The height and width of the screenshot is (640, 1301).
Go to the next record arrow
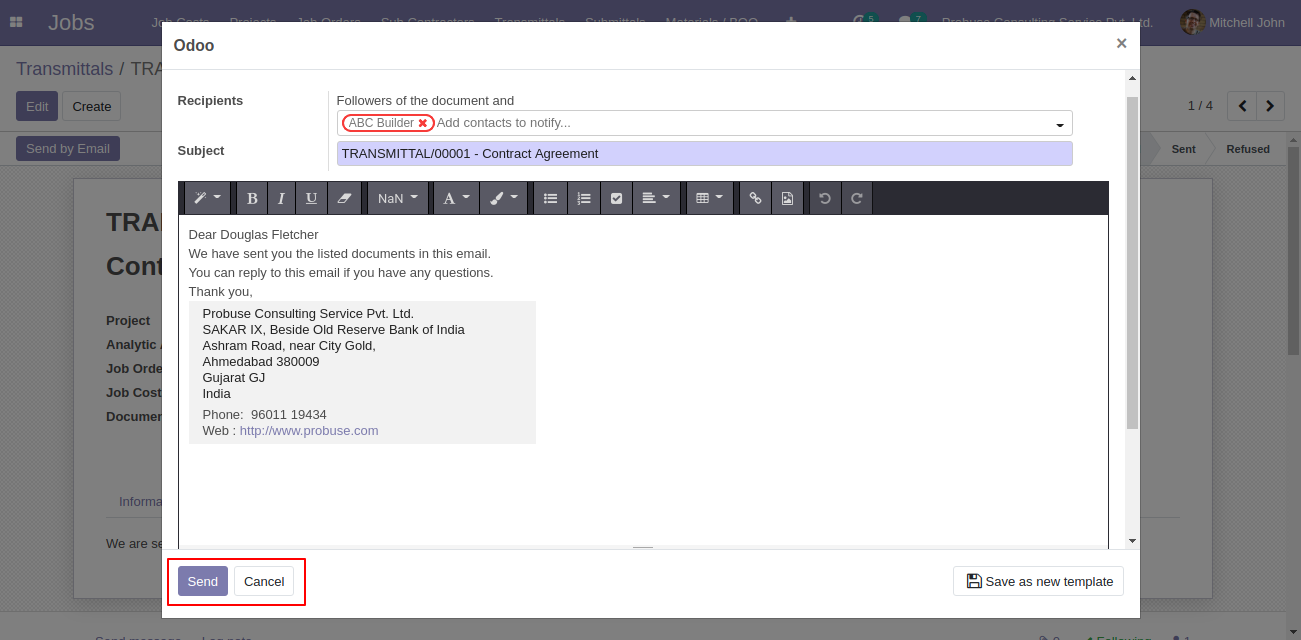point(1271,105)
